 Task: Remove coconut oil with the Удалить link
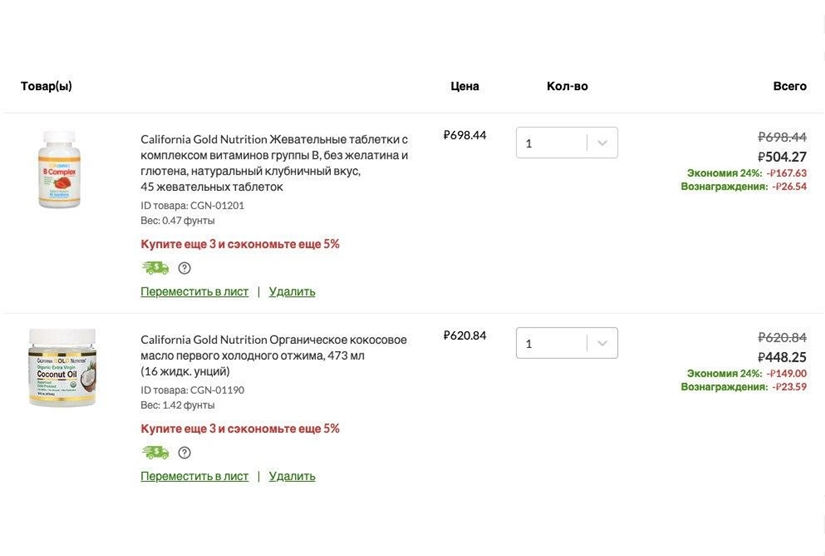click(292, 476)
